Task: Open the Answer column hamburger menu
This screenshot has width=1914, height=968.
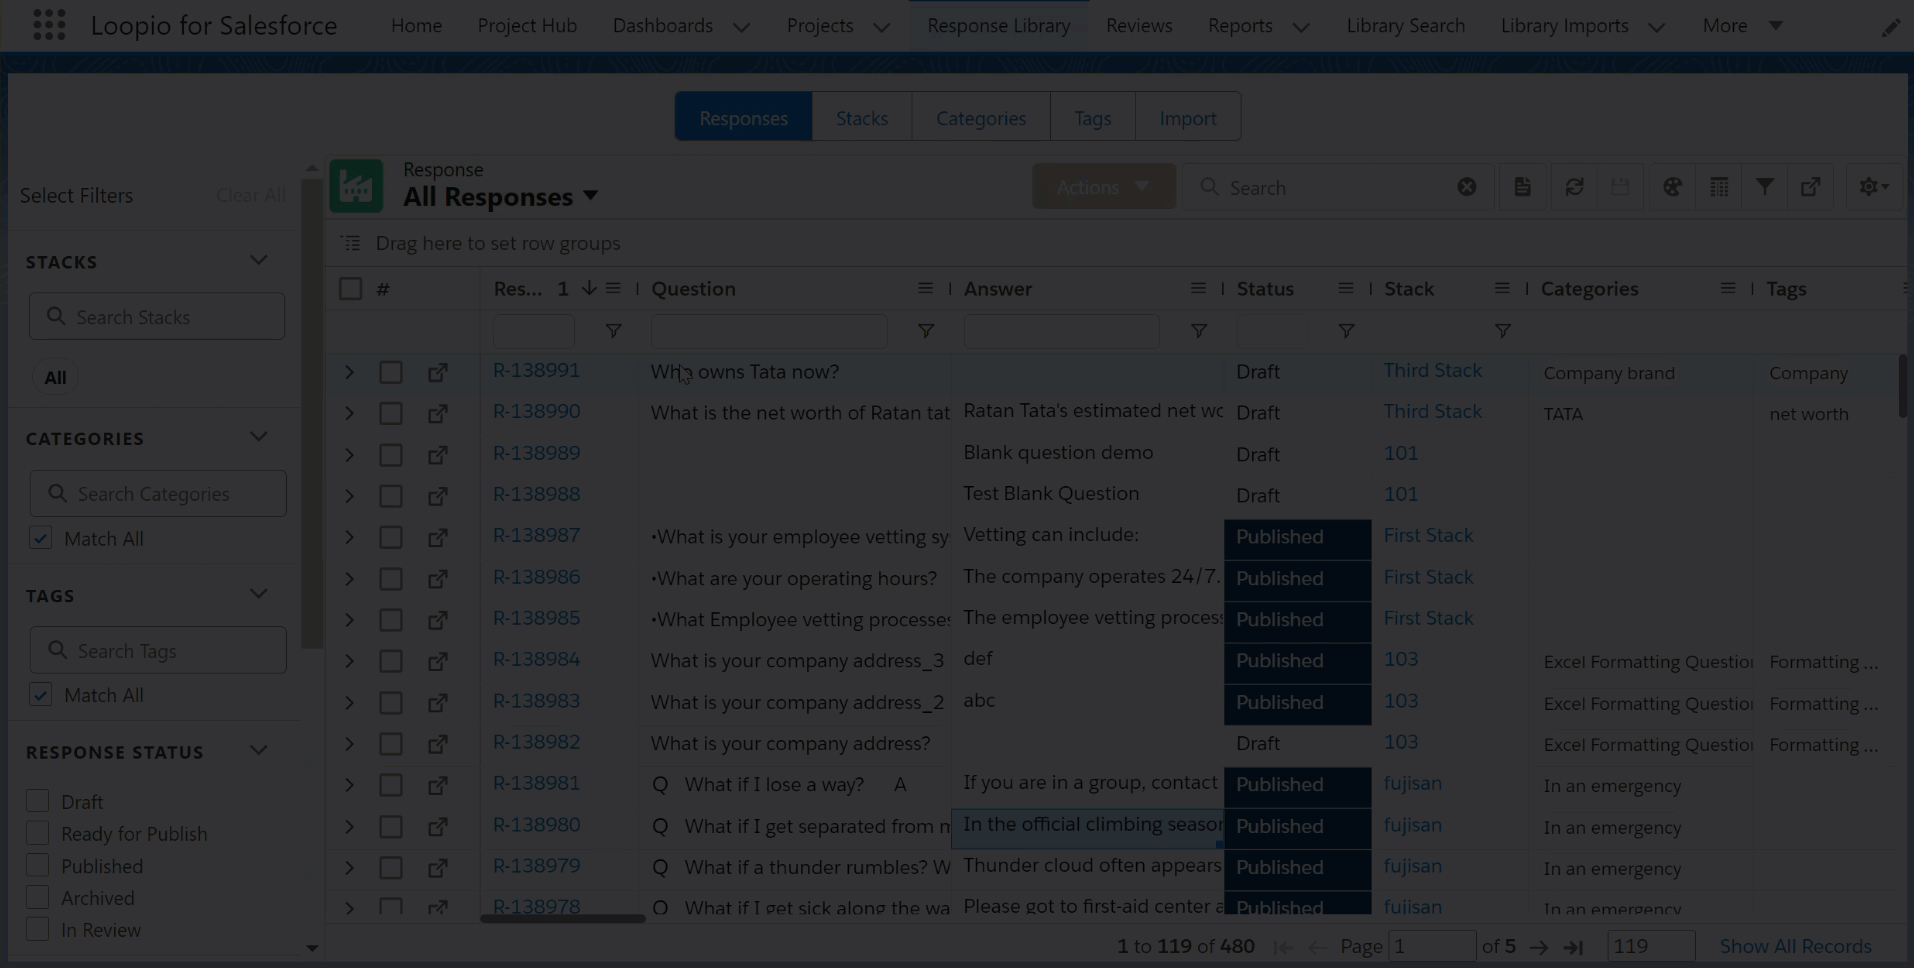Action: pyautogui.click(x=1198, y=288)
